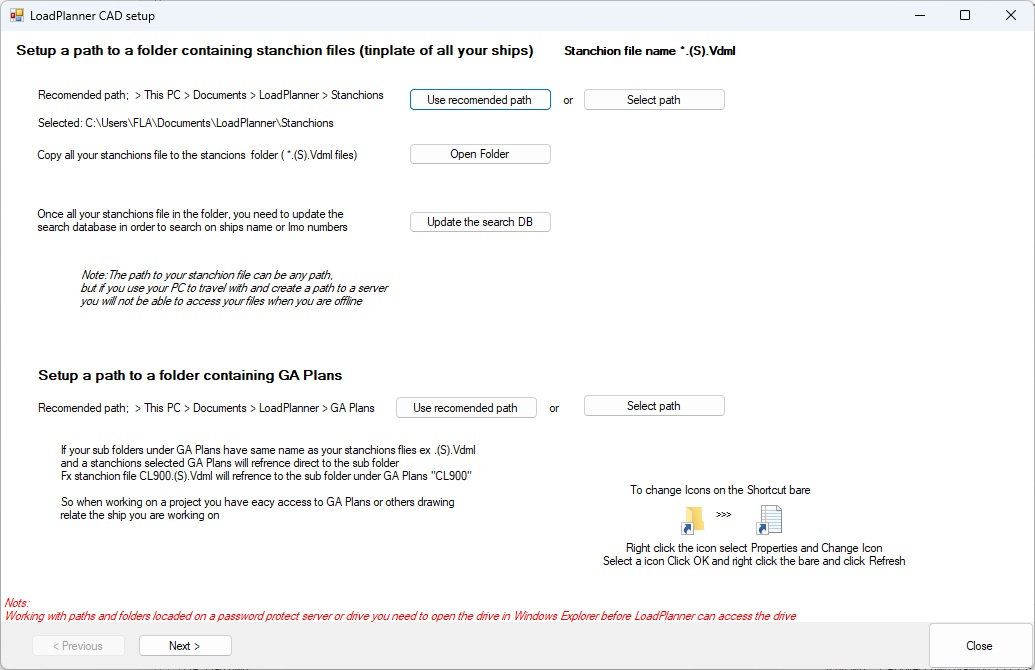Minimize the LoadPlanner CAD setup window

(x=920, y=15)
